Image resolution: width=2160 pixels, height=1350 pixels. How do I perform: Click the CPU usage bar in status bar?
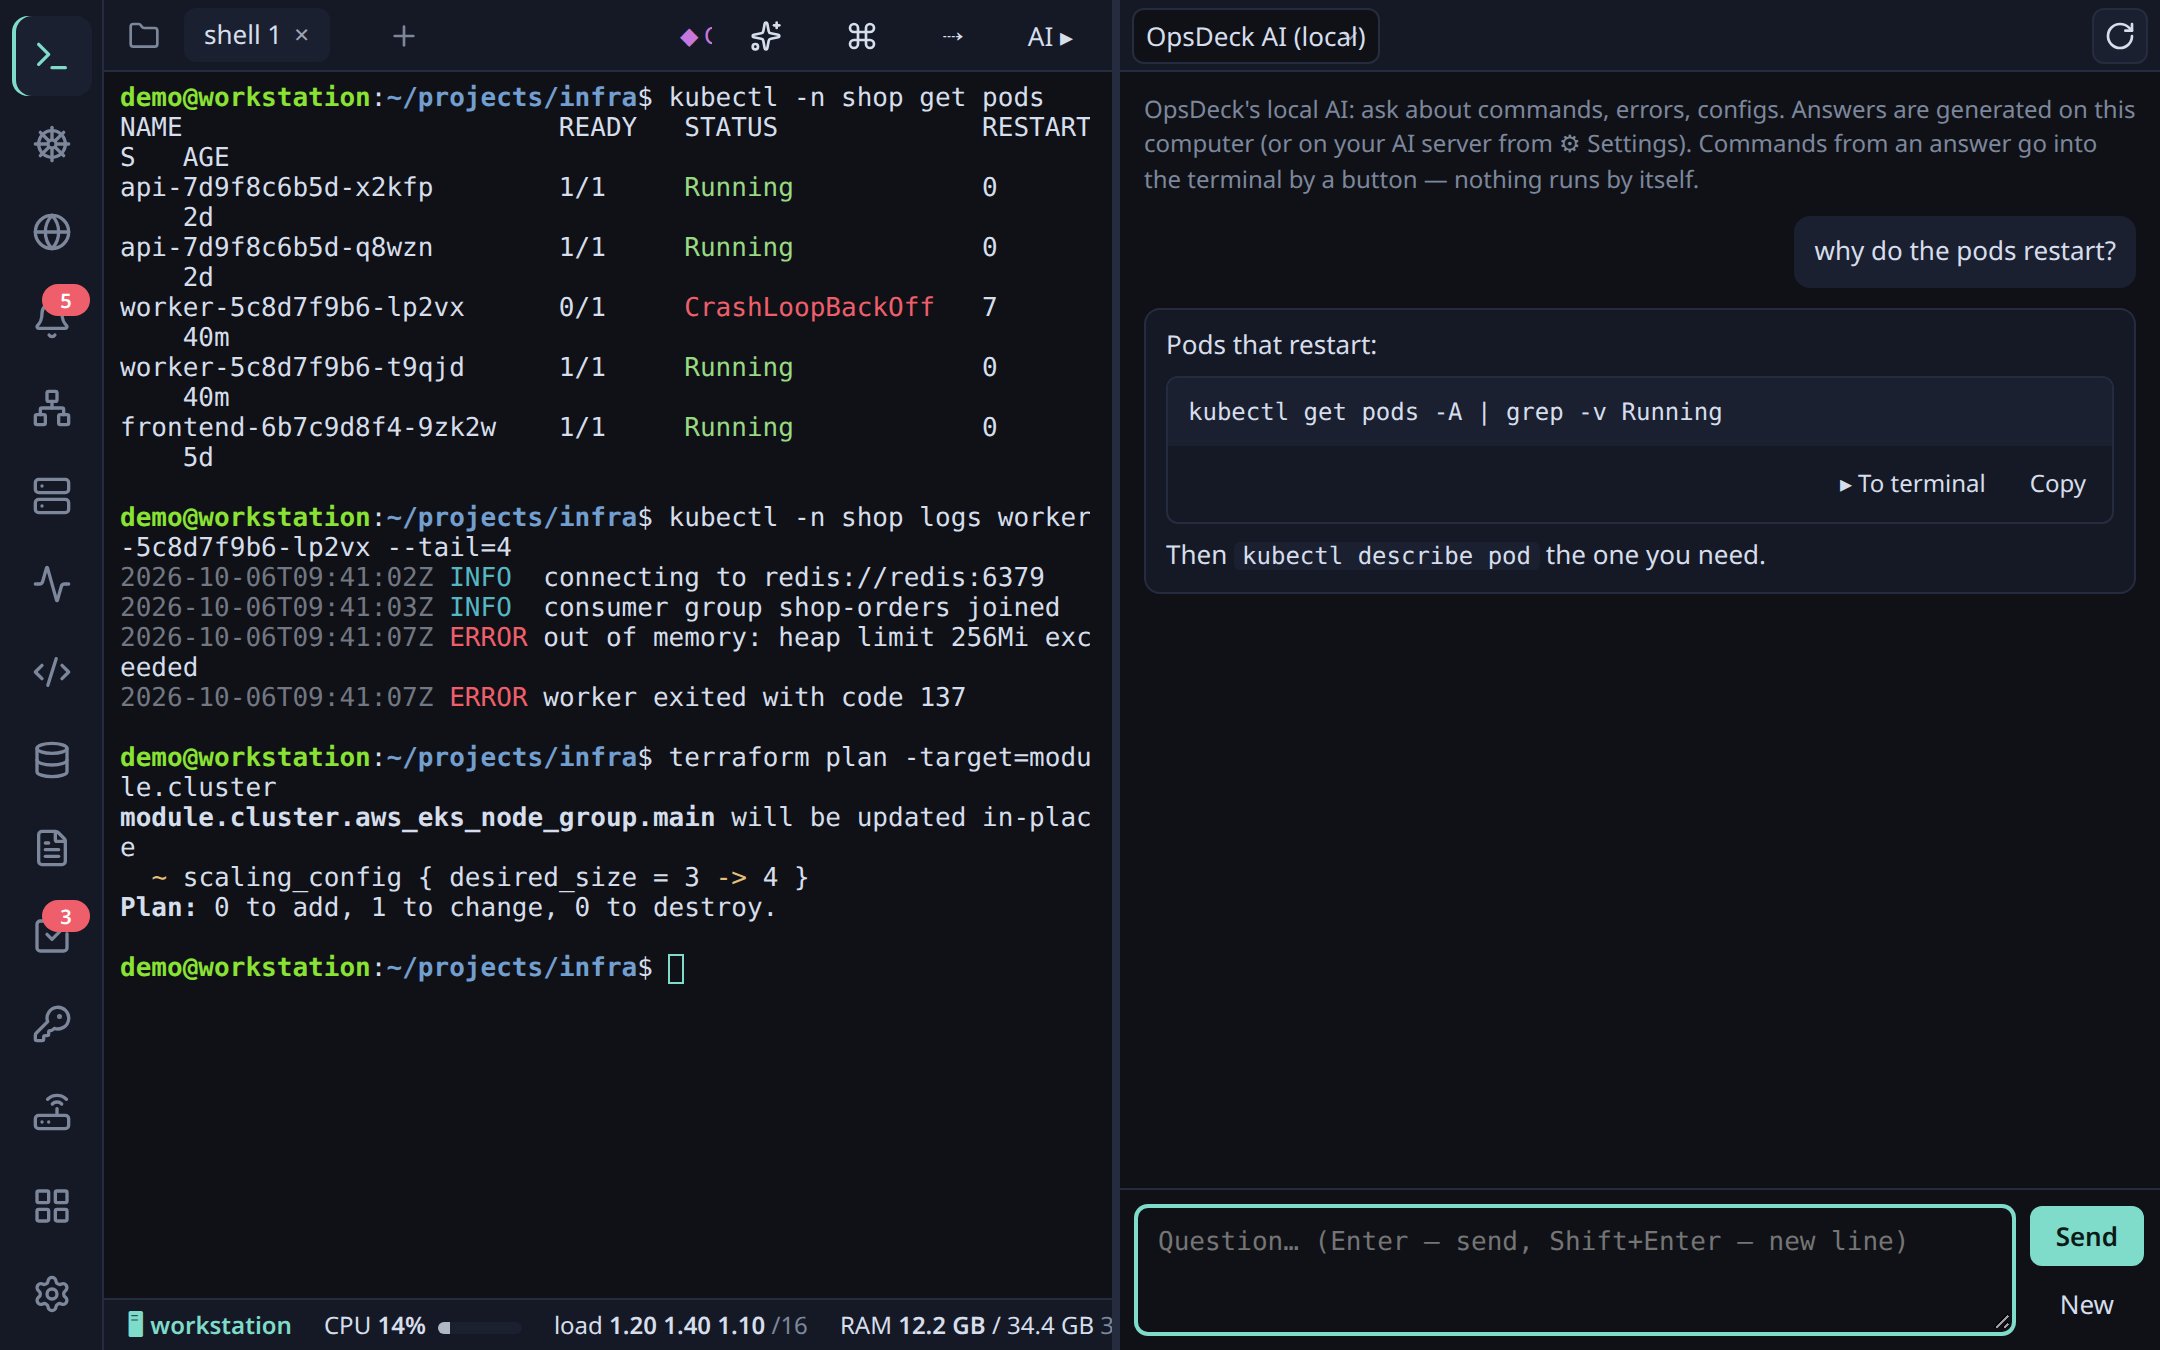pos(479,1327)
